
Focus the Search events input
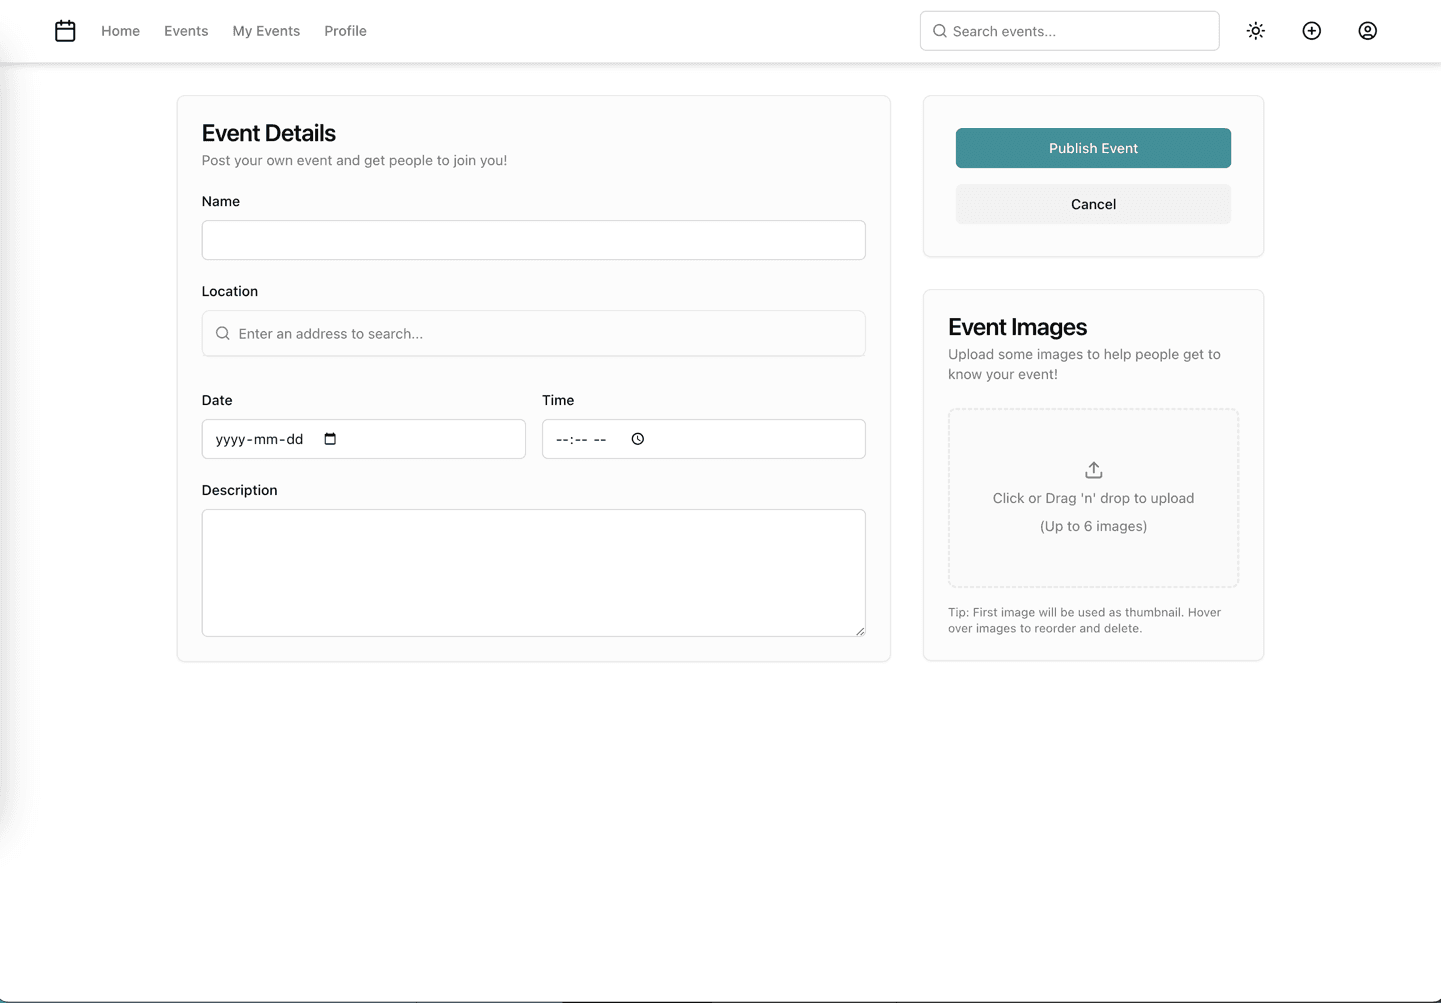(1069, 31)
